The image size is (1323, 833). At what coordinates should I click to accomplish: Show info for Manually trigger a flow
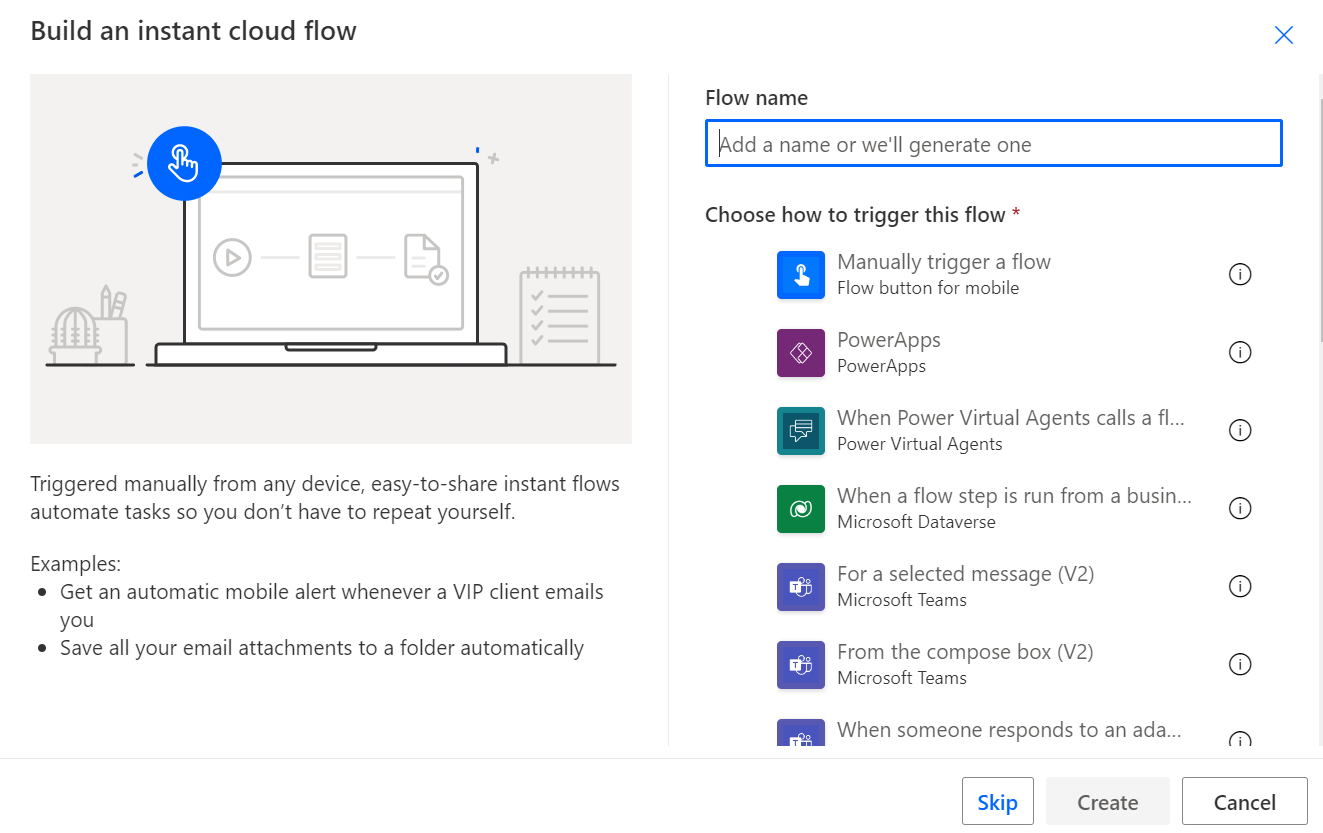[x=1240, y=274]
